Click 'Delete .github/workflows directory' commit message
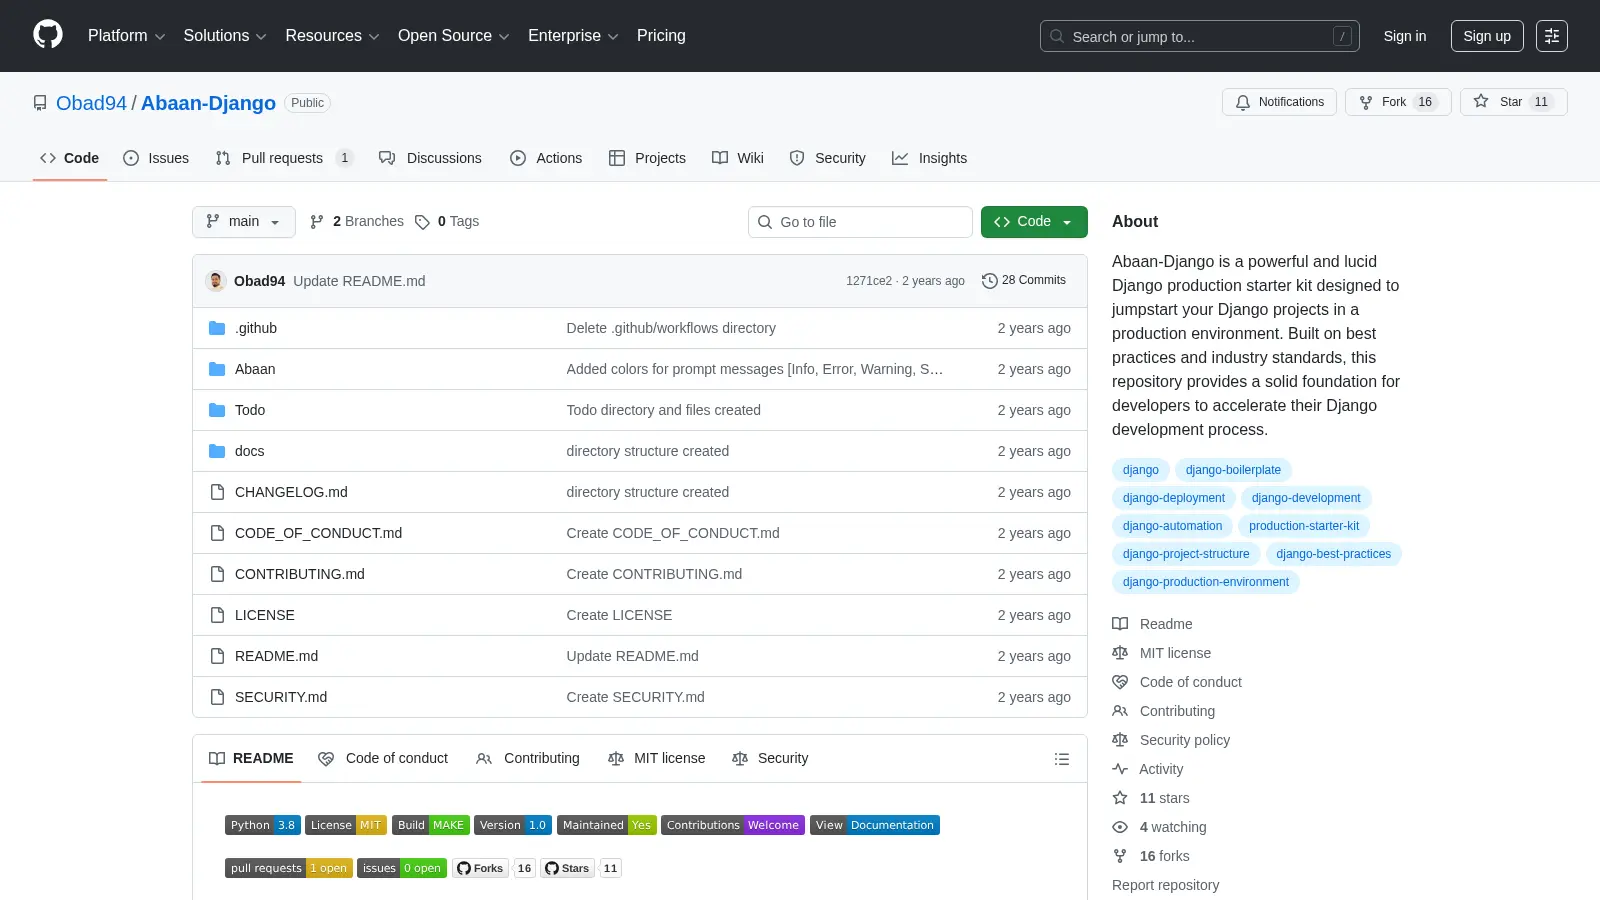The image size is (1600, 900). coord(671,328)
